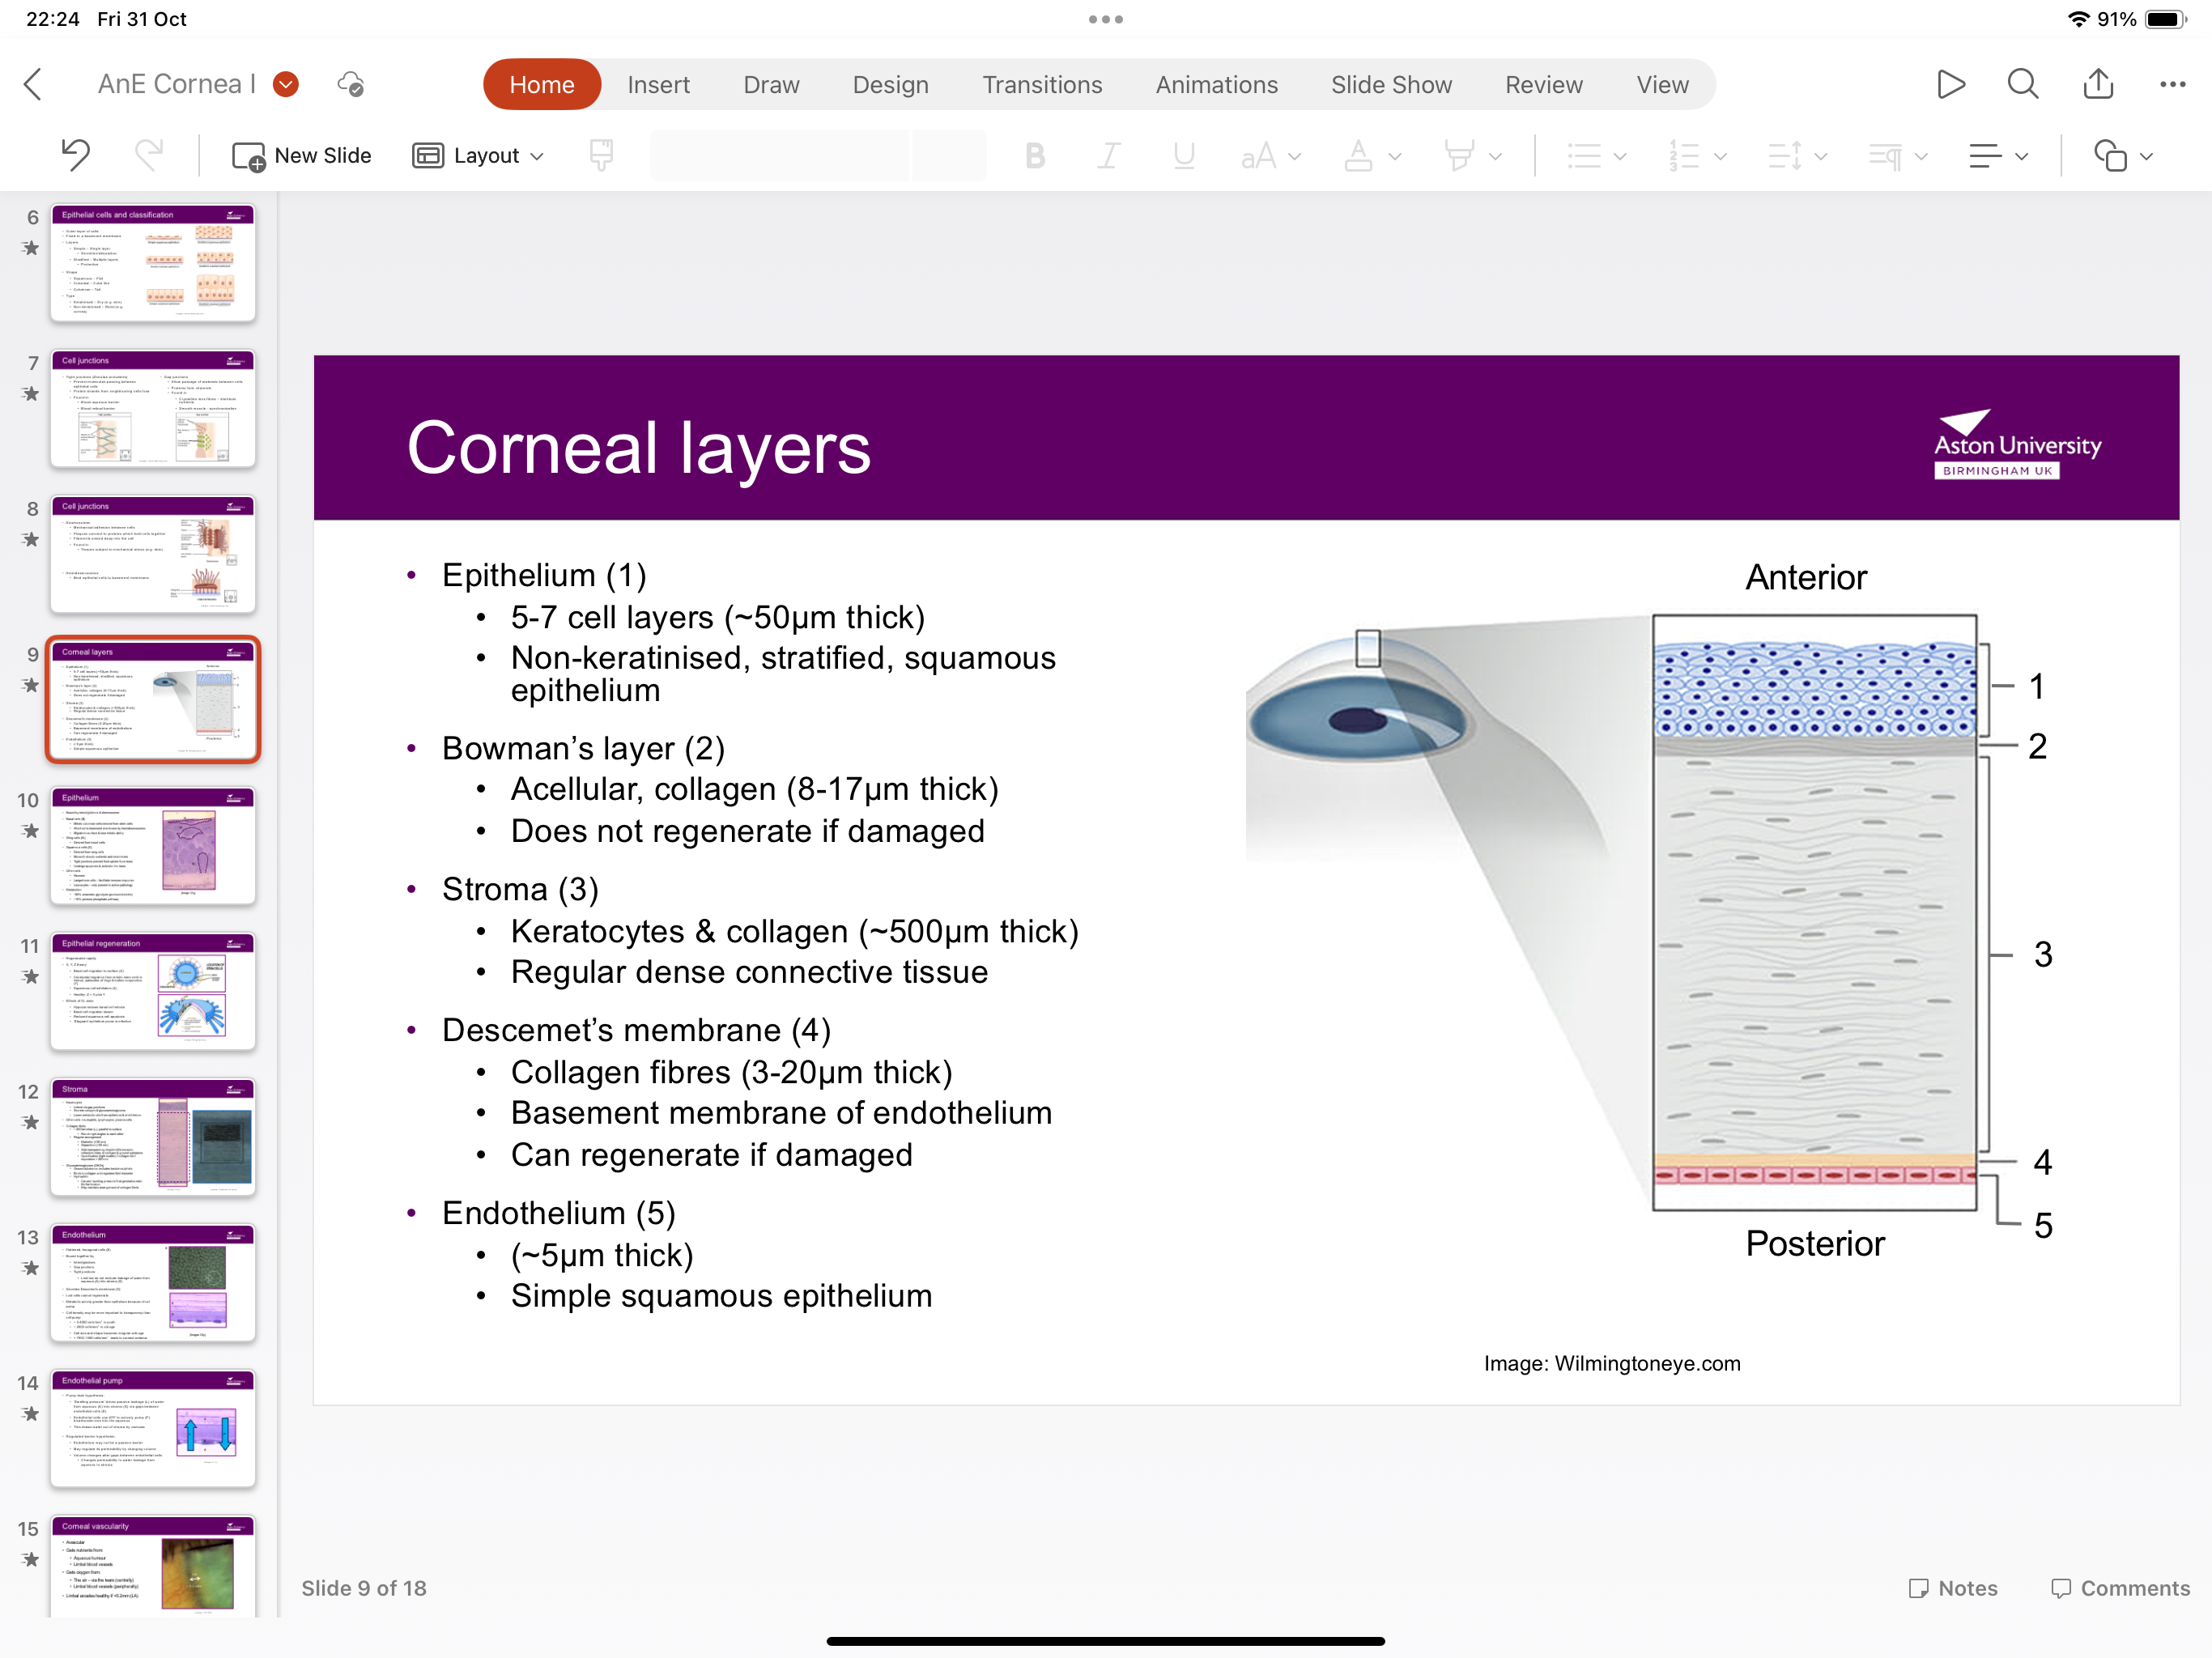
Task: Tap the cloud sync status icon
Action: 351,84
